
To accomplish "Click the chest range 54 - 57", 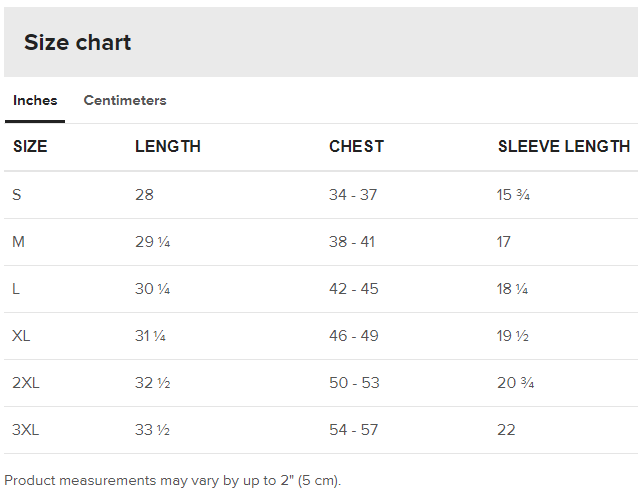I will tap(354, 430).
